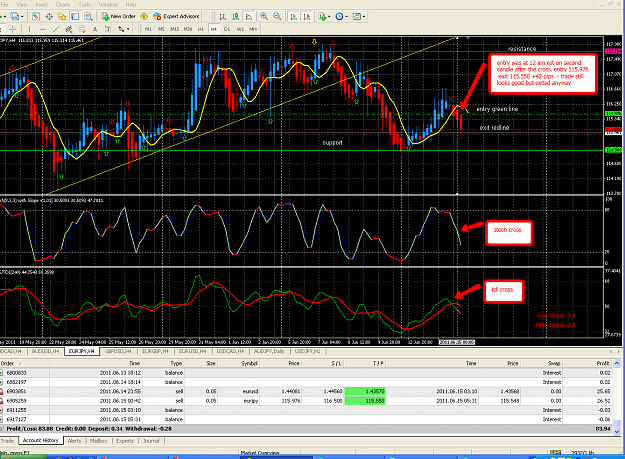
Task: Open the Journal terminal tab
Action: [151, 441]
